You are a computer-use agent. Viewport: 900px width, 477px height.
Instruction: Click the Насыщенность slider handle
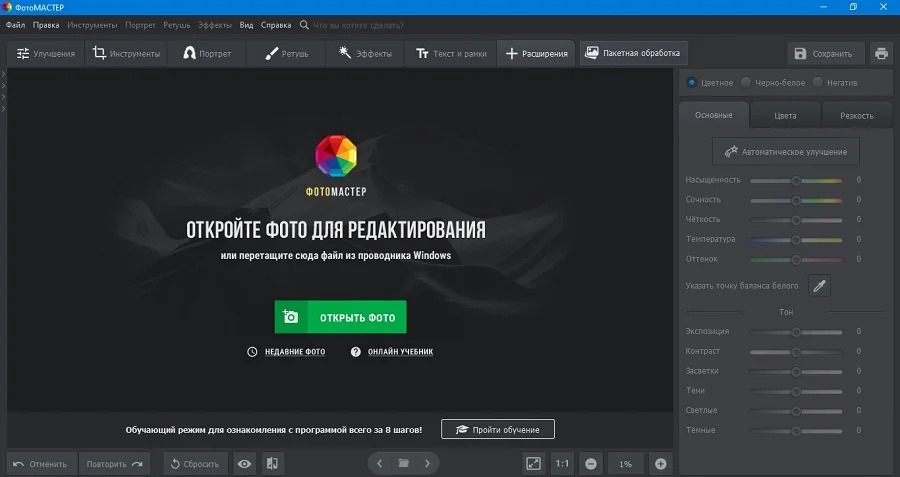796,181
